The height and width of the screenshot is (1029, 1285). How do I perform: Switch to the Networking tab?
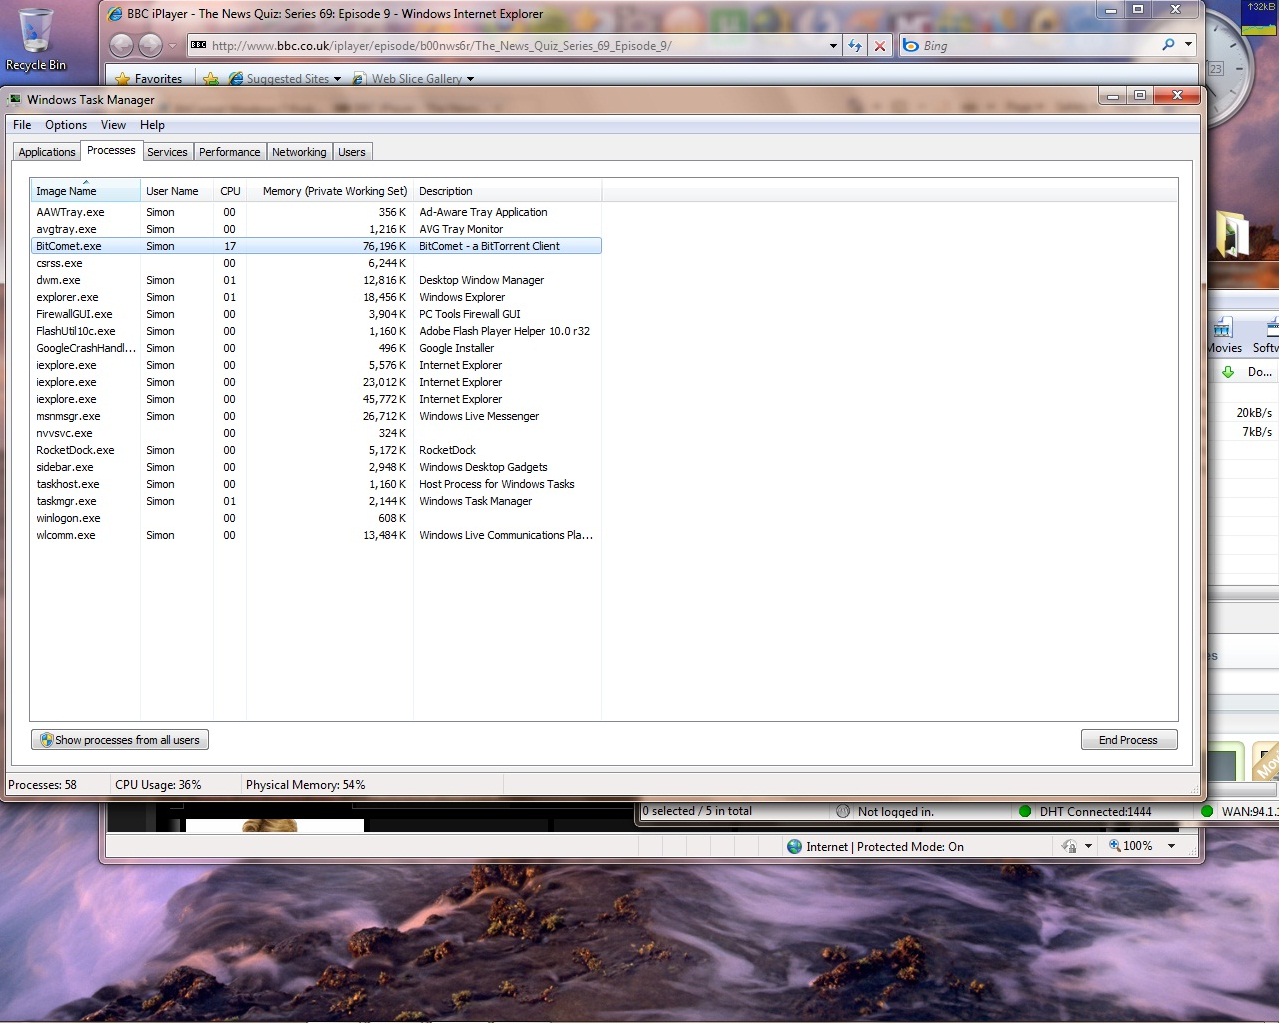pos(299,152)
